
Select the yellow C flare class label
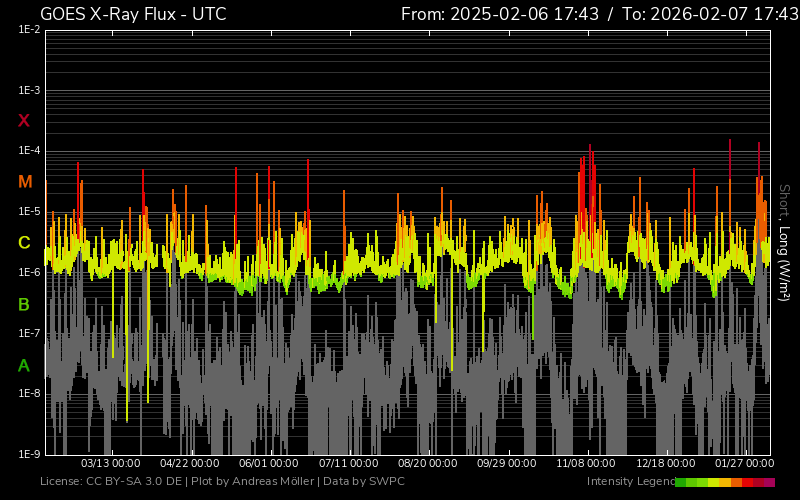click(24, 243)
